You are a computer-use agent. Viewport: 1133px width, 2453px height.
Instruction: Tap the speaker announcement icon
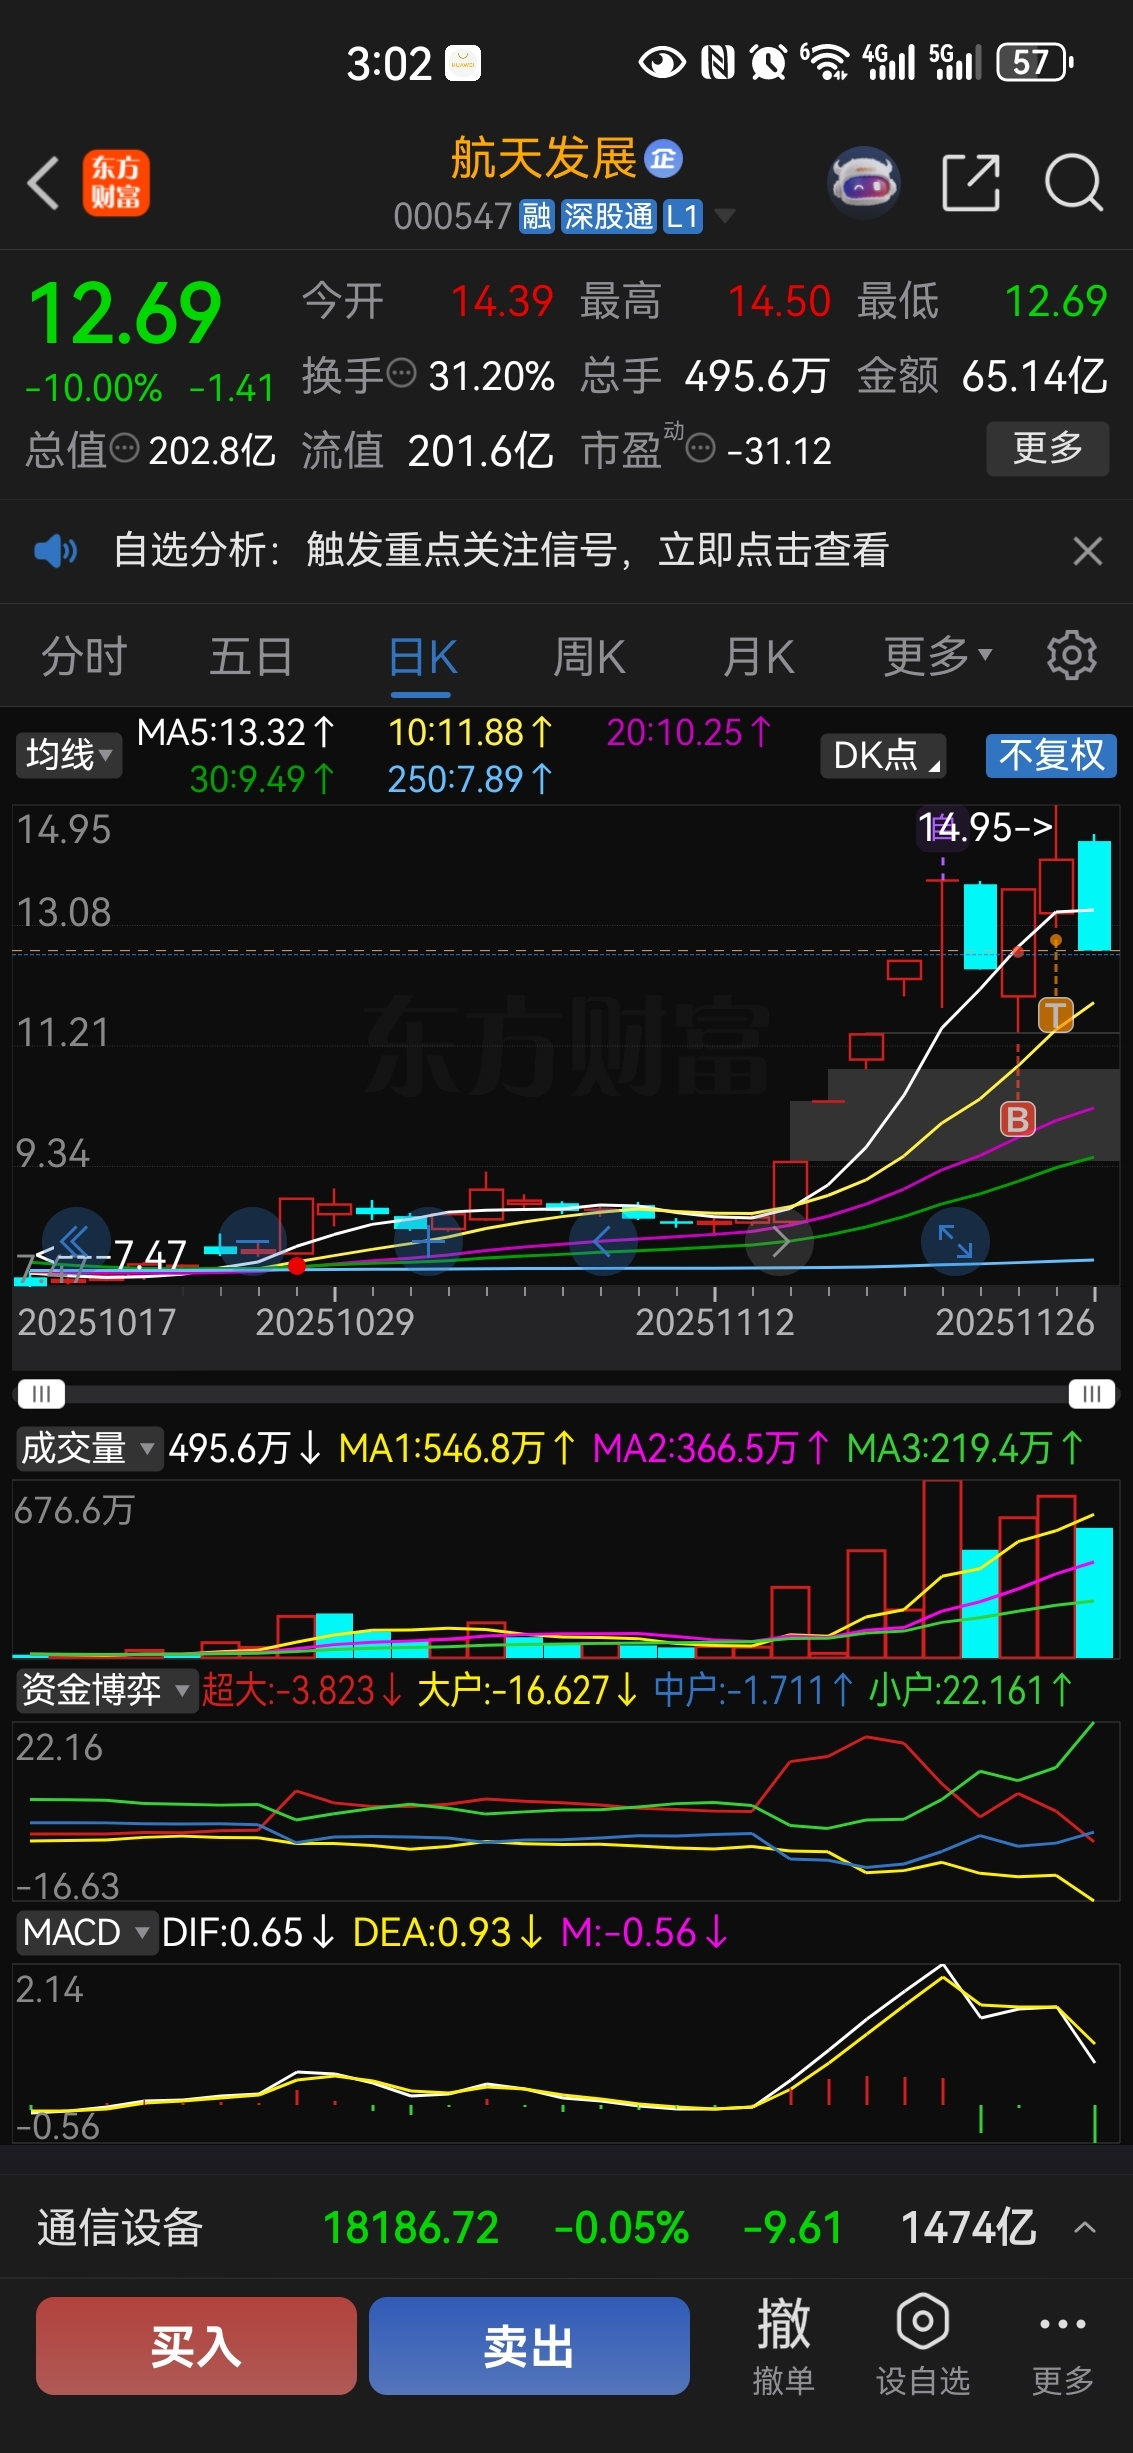pyautogui.click(x=56, y=550)
